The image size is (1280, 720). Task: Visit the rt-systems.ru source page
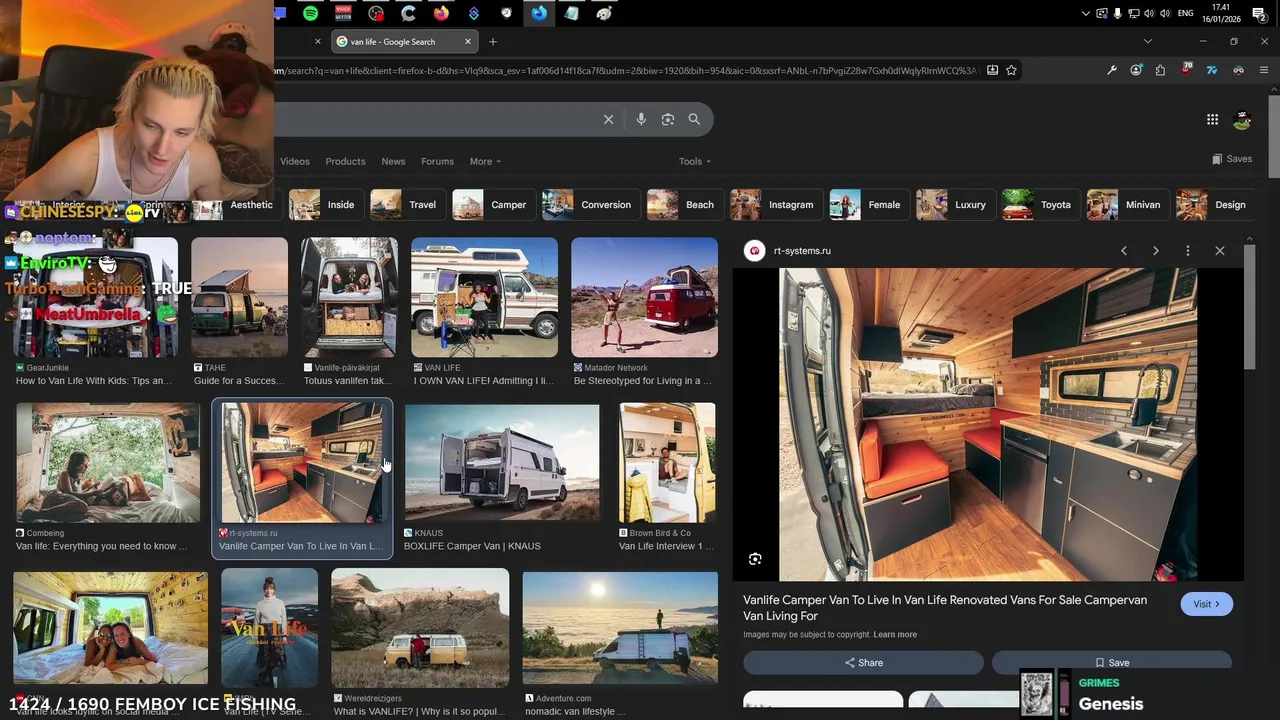point(1207,604)
